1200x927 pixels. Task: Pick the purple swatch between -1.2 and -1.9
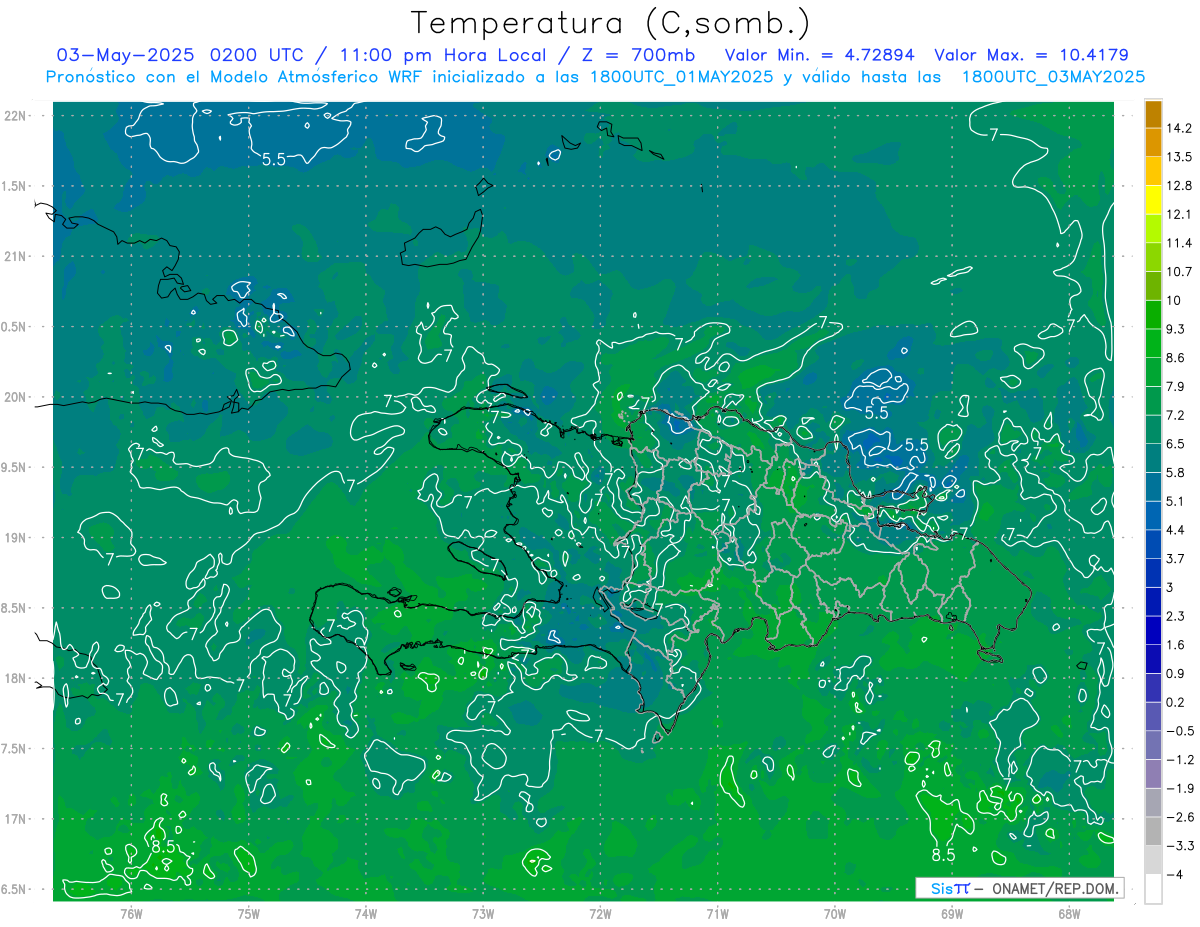1153,774
